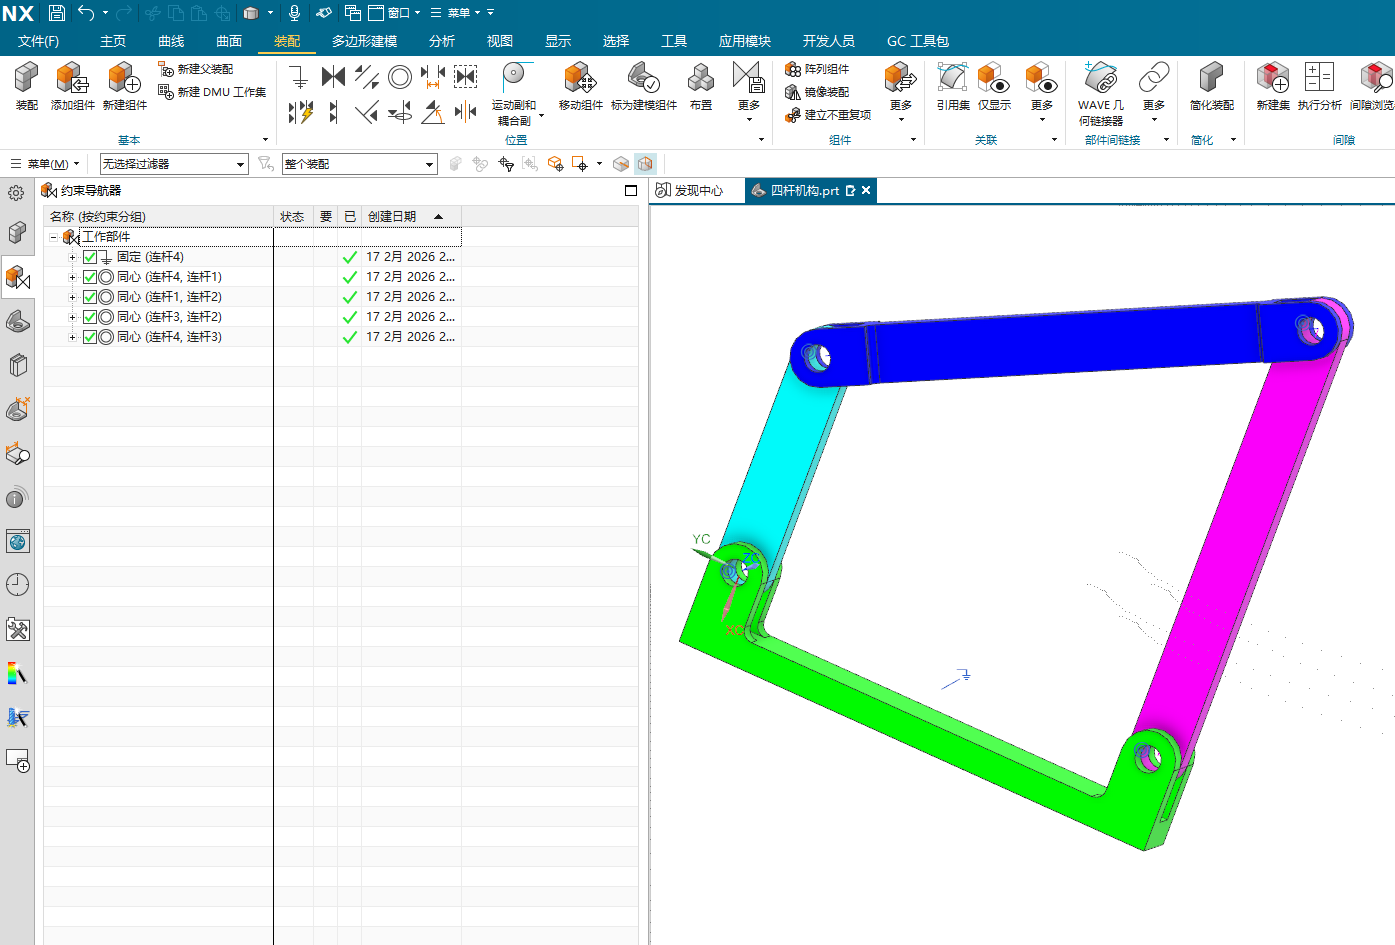Collapse the 工作部件 tree node
Screen dimensions: 1395x945
(54, 237)
